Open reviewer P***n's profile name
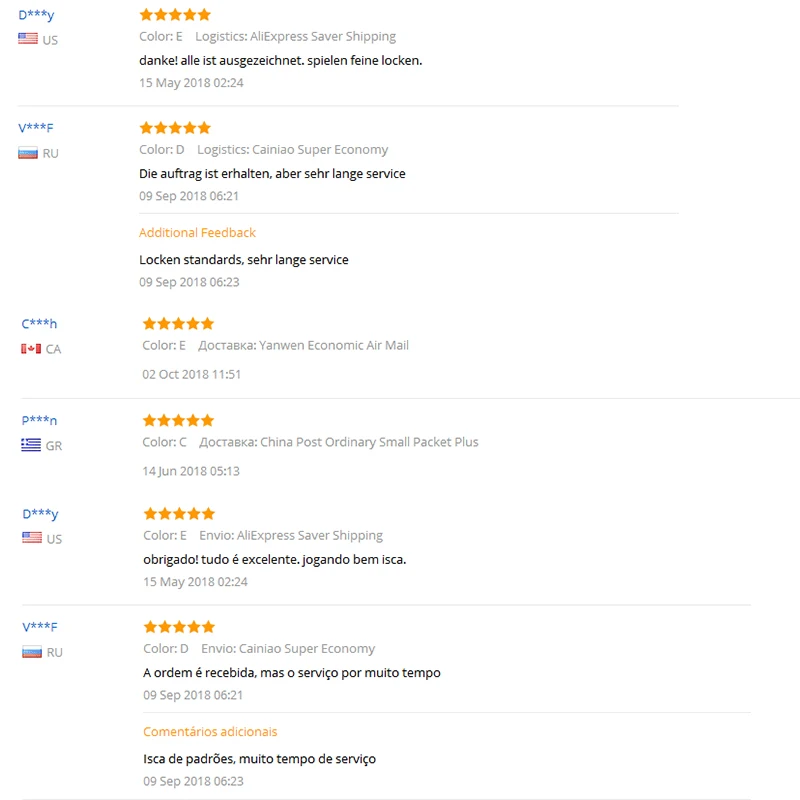Image resolution: width=800 pixels, height=800 pixels. (x=40, y=421)
